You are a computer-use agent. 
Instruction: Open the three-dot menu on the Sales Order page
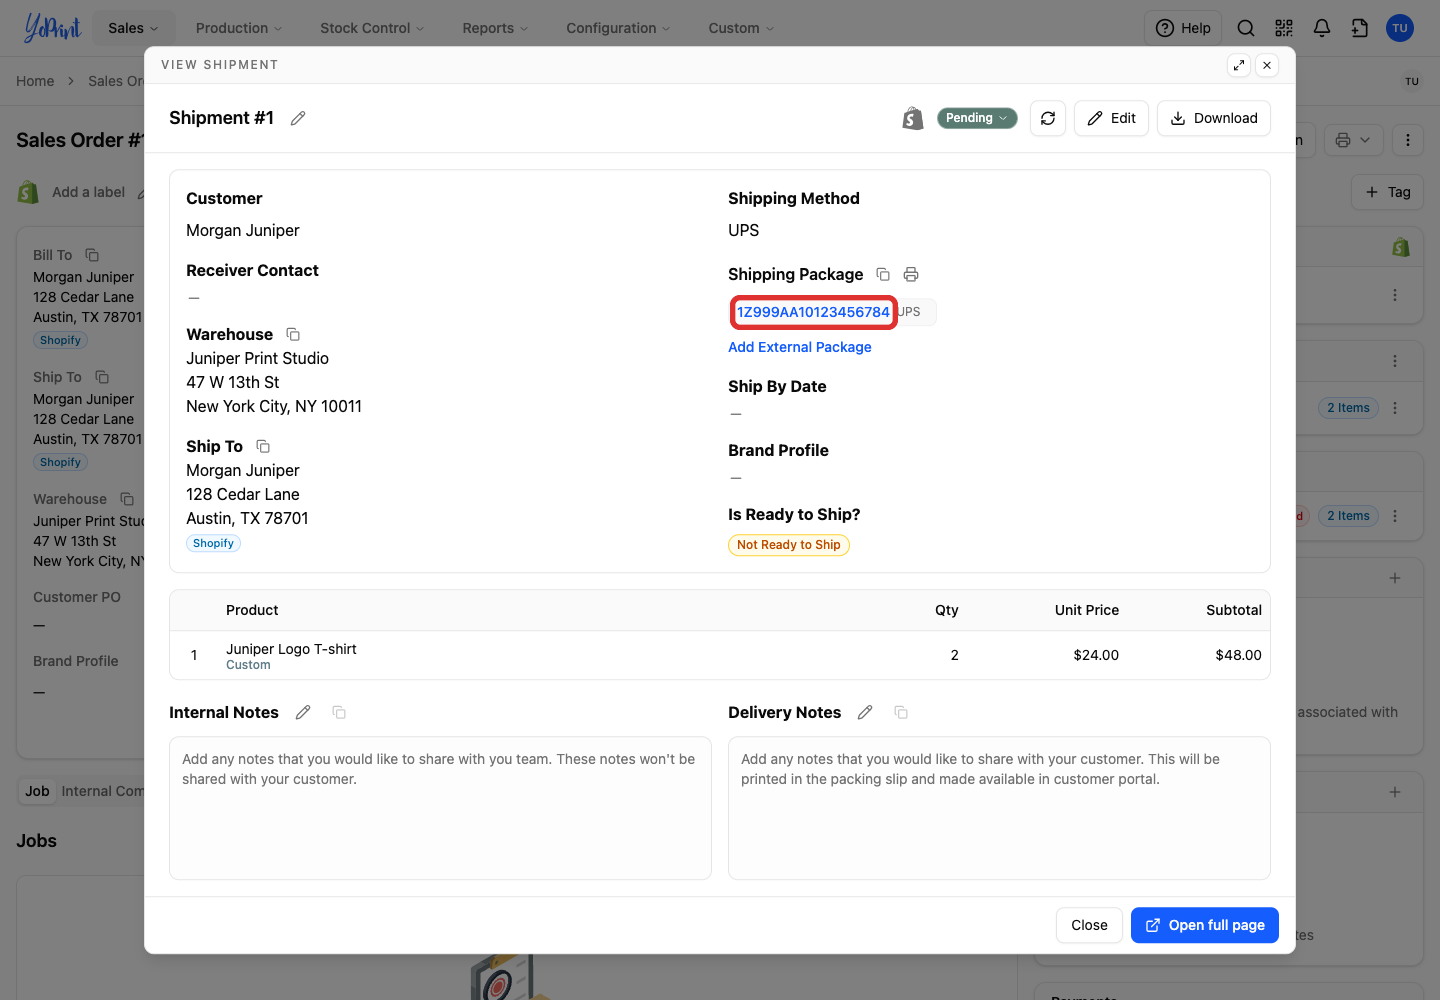pyautogui.click(x=1408, y=140)
